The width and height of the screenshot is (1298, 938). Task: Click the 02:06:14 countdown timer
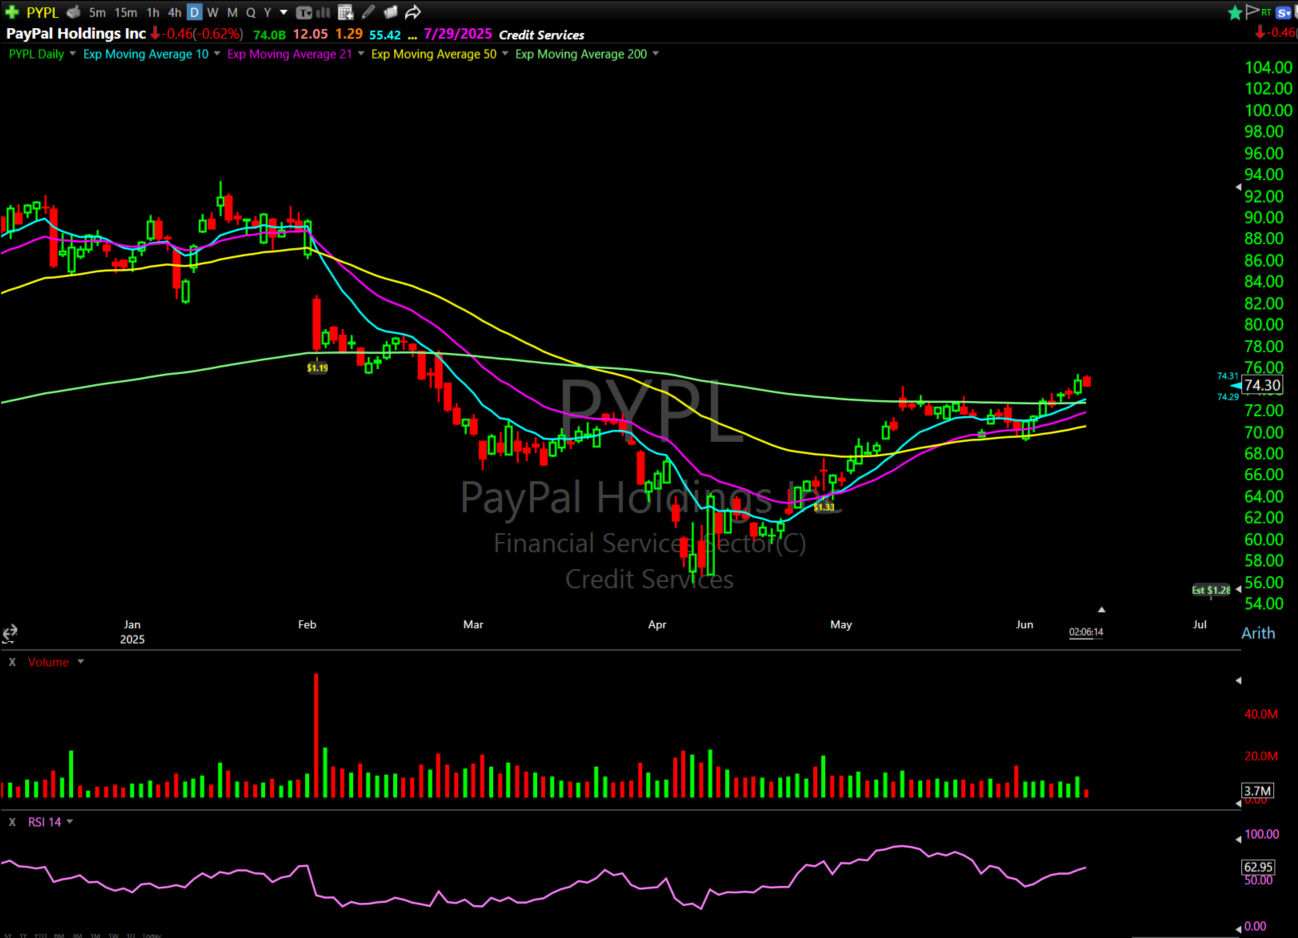pos(1086,632)
